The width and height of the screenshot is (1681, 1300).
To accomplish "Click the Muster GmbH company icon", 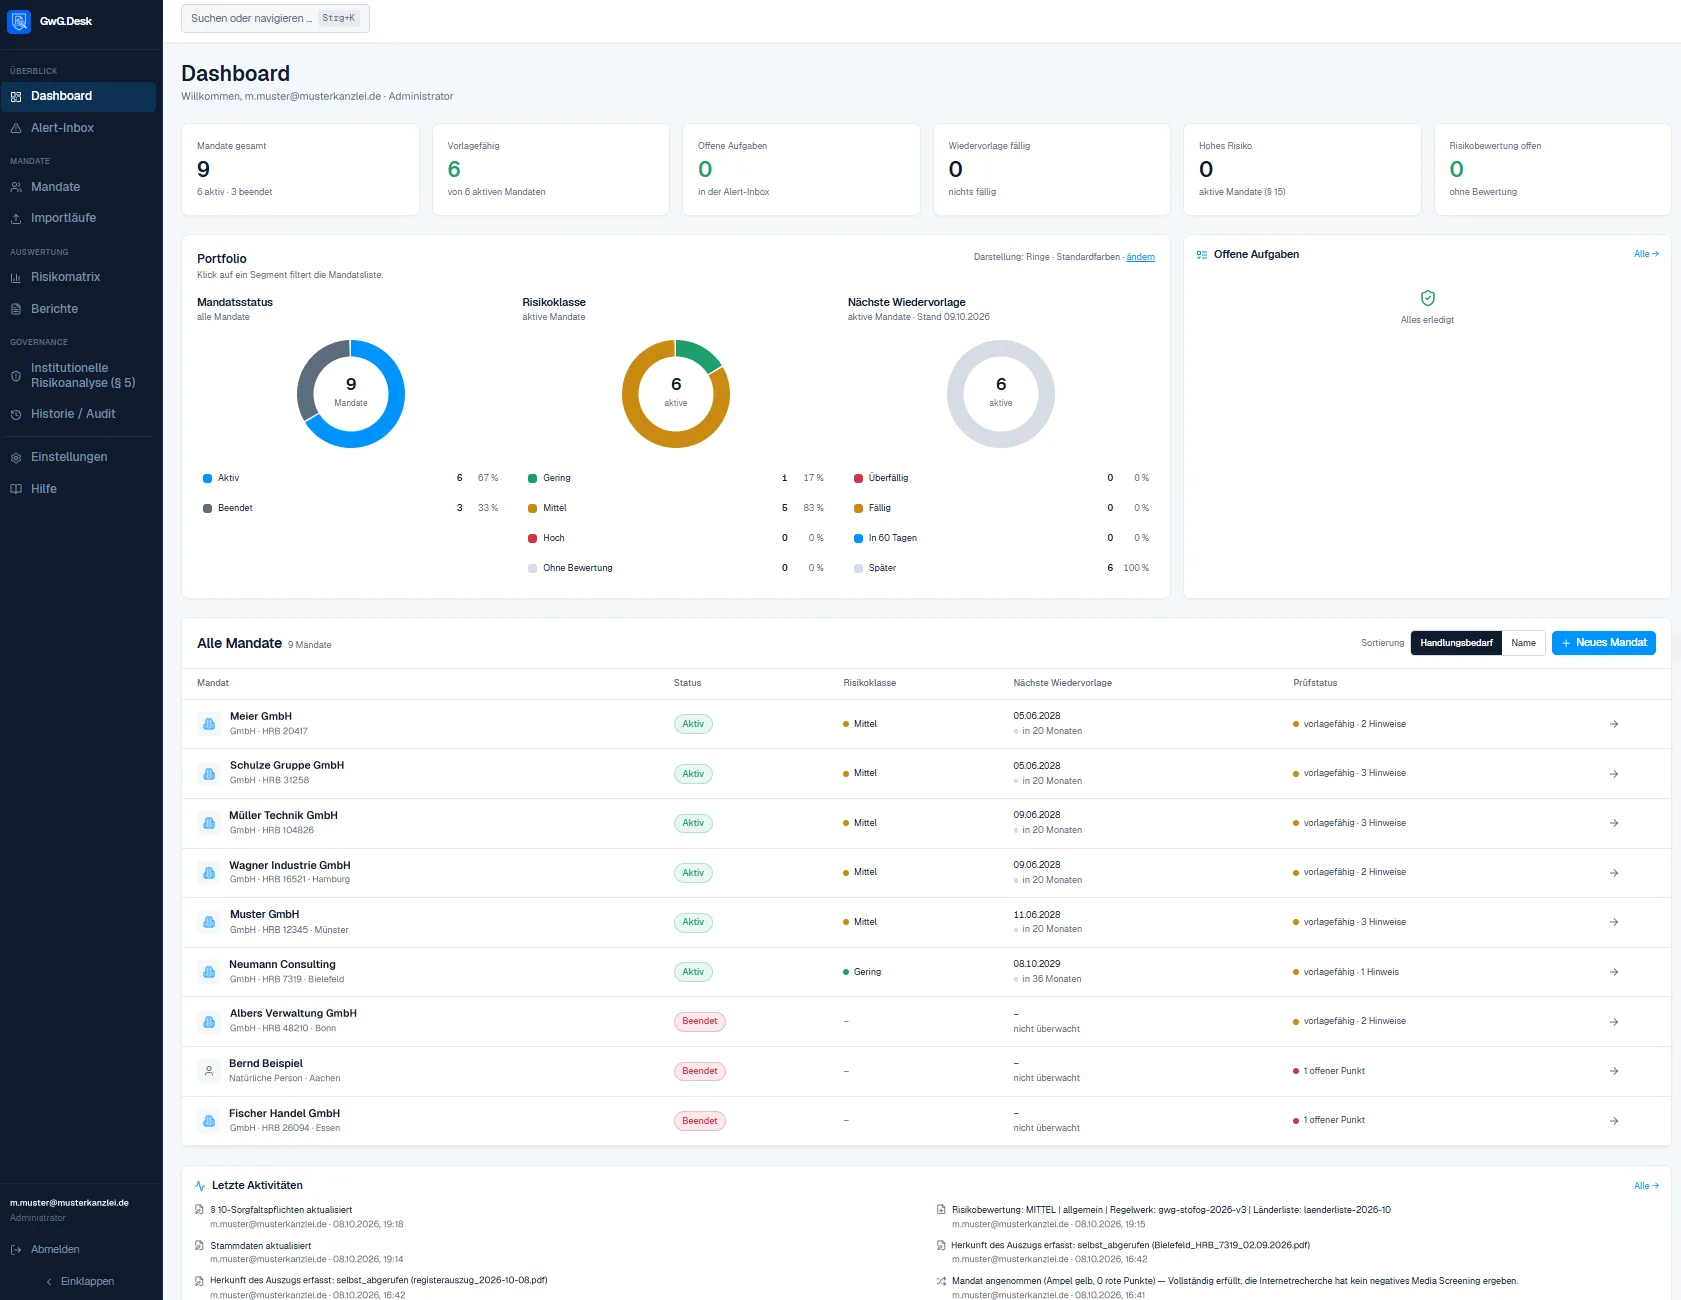I will [209, 922].
